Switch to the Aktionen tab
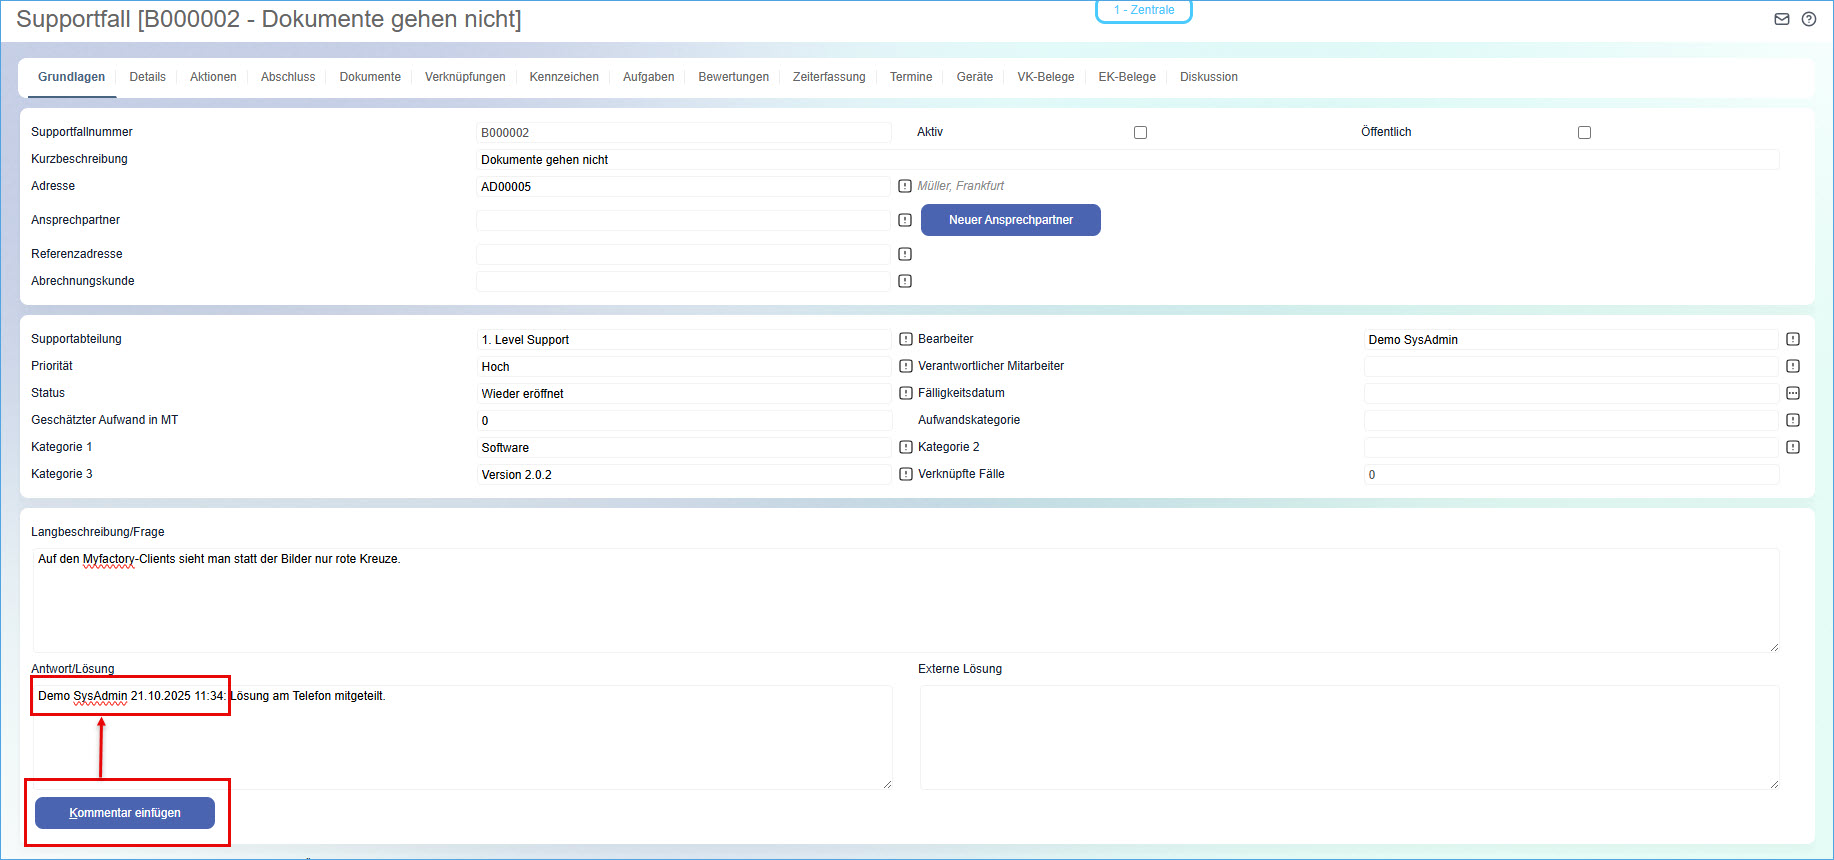The width and height of the screenshot is (1834, 860). 213,77
